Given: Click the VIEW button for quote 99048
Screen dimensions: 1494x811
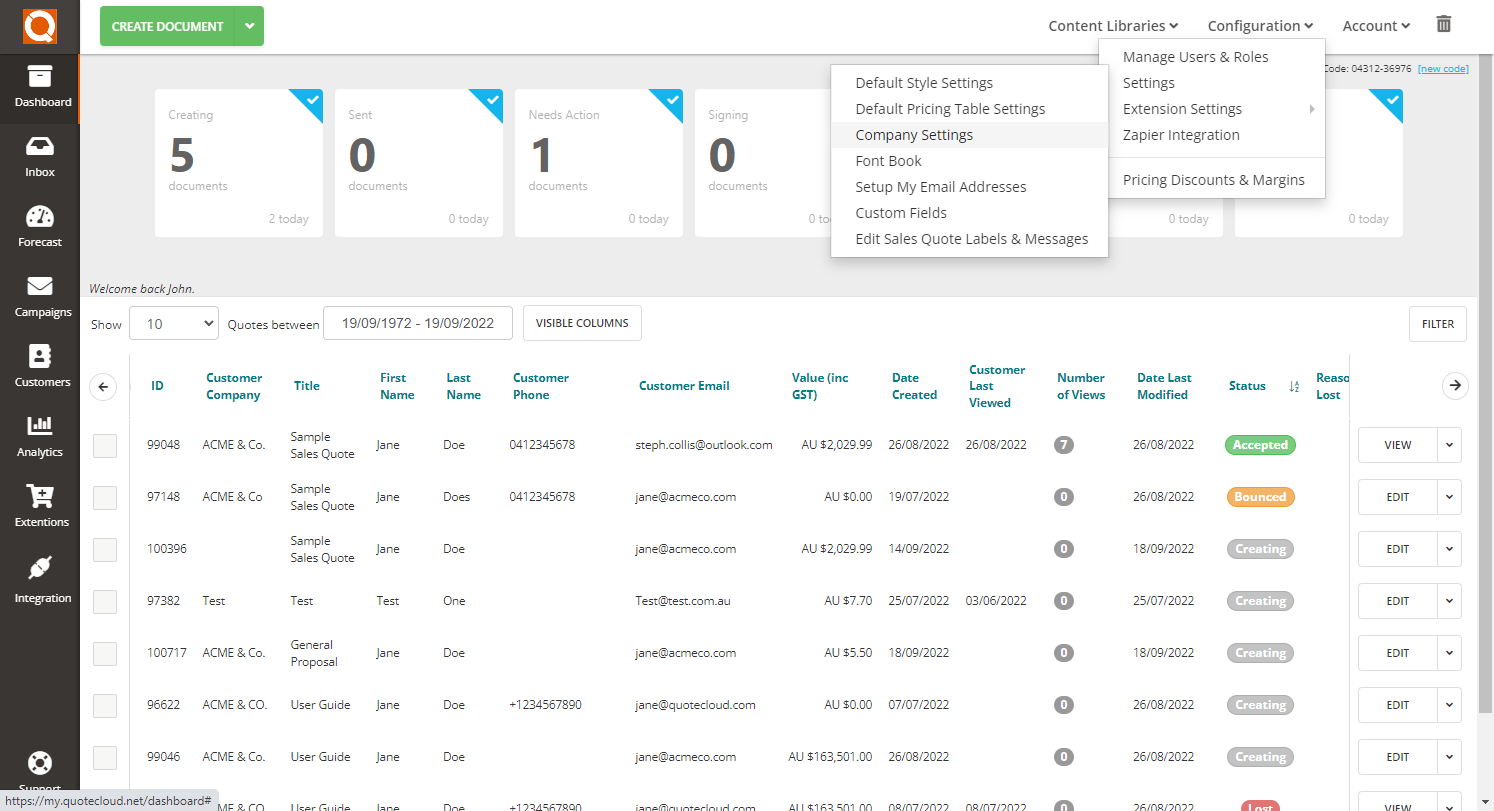Looking at the screenshot, I should point(1396,445).
